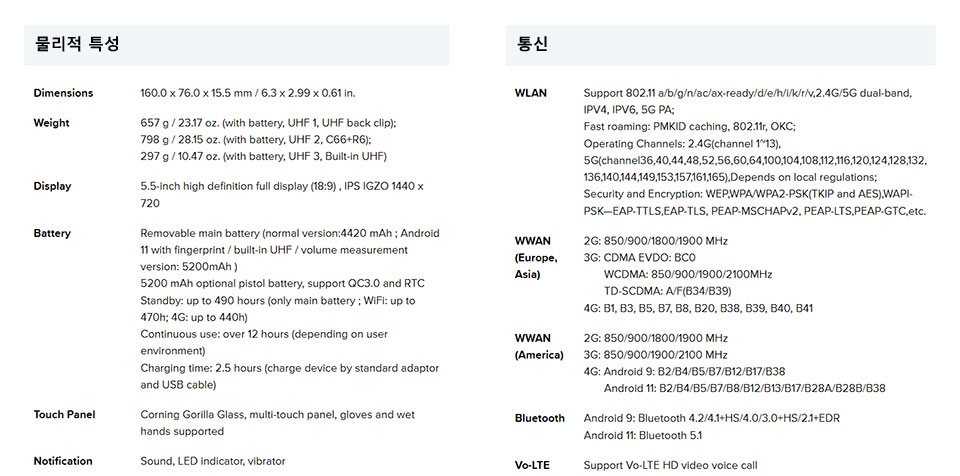Select the WLAN label
This screenshot has height=476, width=960.
coord(531,93)
